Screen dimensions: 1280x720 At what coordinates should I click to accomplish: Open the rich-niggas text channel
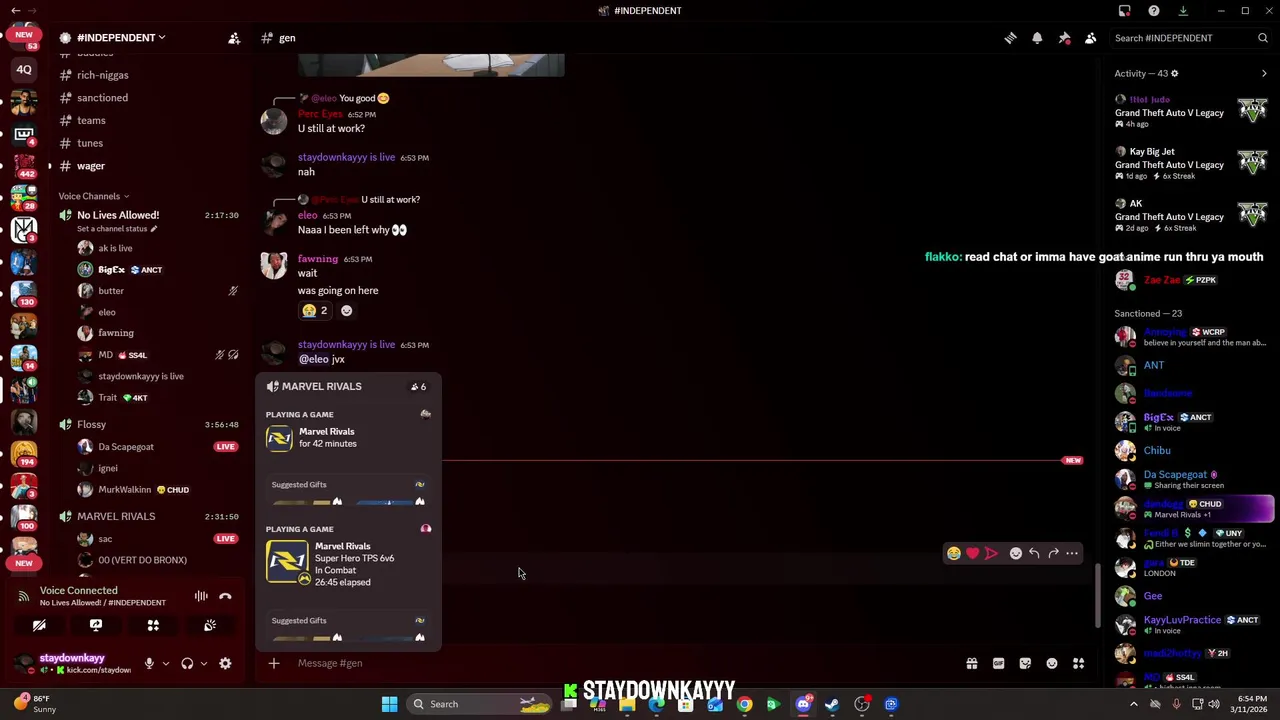tap(102, 75)
